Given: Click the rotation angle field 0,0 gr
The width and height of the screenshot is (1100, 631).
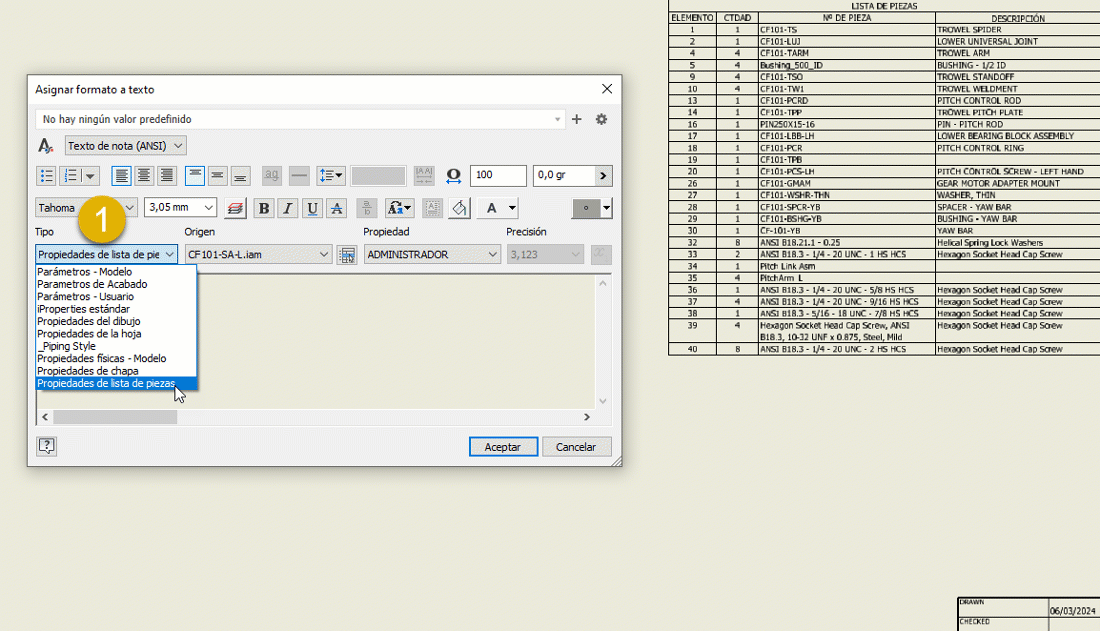Looking at the screenshot, I should [x=564, y=175].
